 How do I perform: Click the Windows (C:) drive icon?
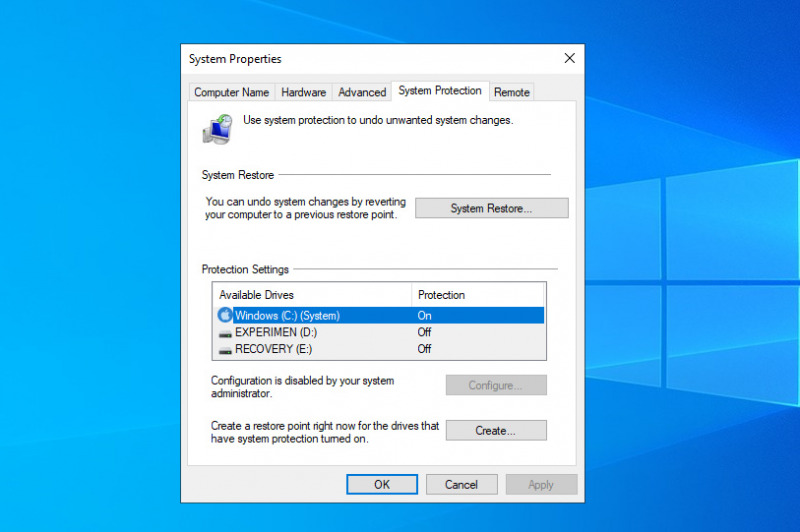click(x=225, y=315)
